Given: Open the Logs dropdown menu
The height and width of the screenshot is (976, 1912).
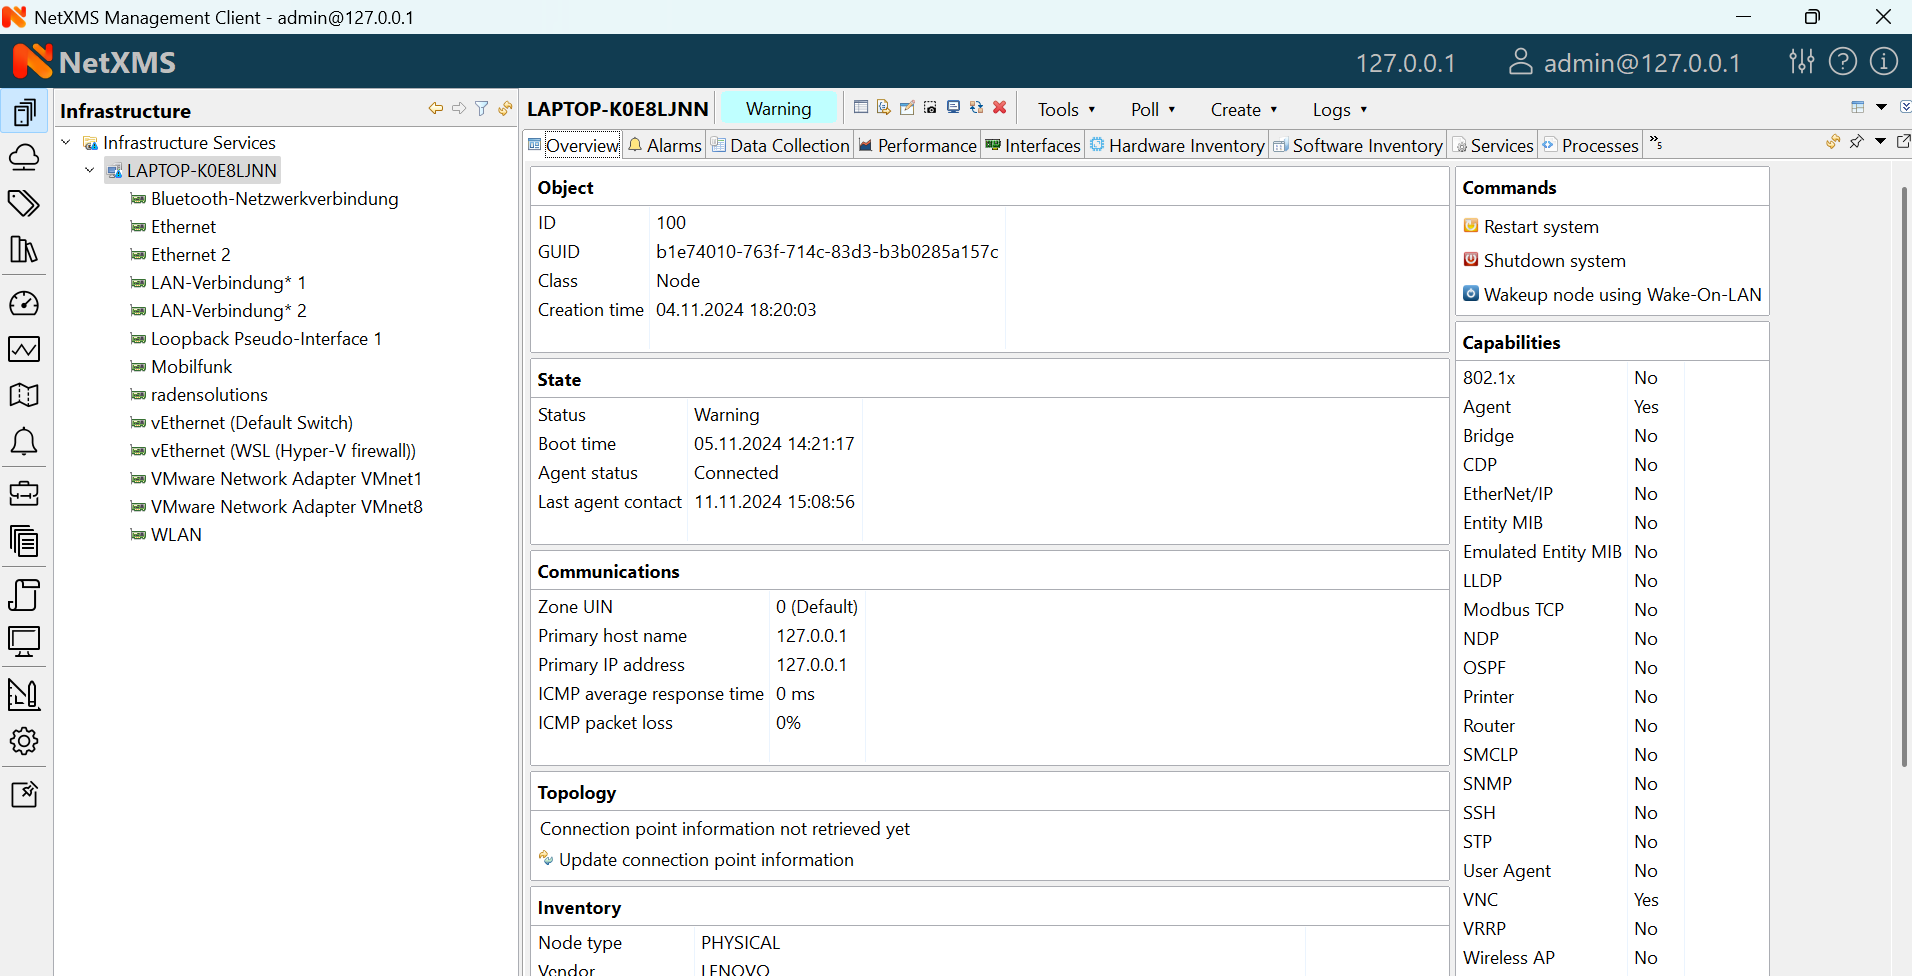Looking at the screenshot, I should click(x=1338, y=109).
